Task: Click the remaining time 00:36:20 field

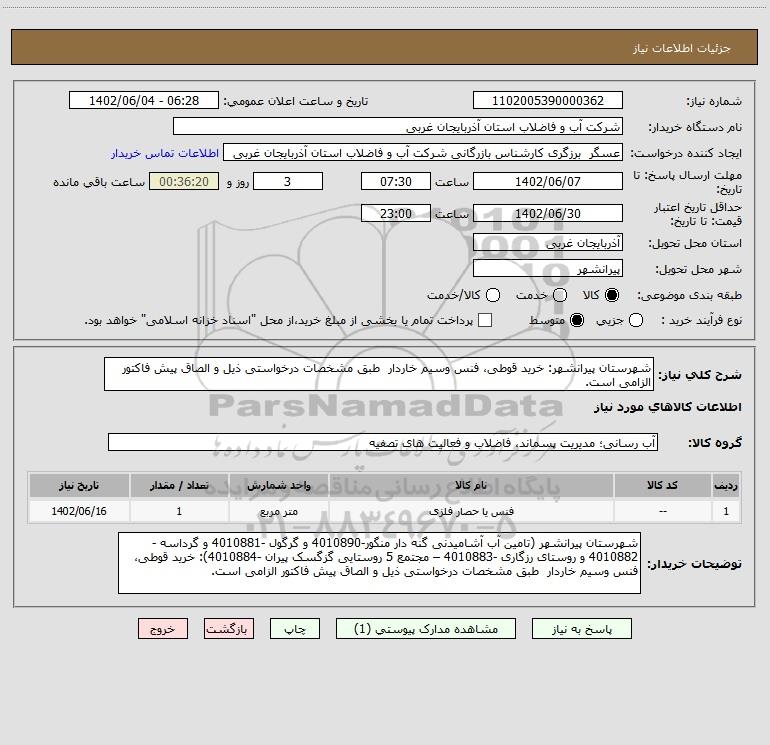Action: (184, 182)
